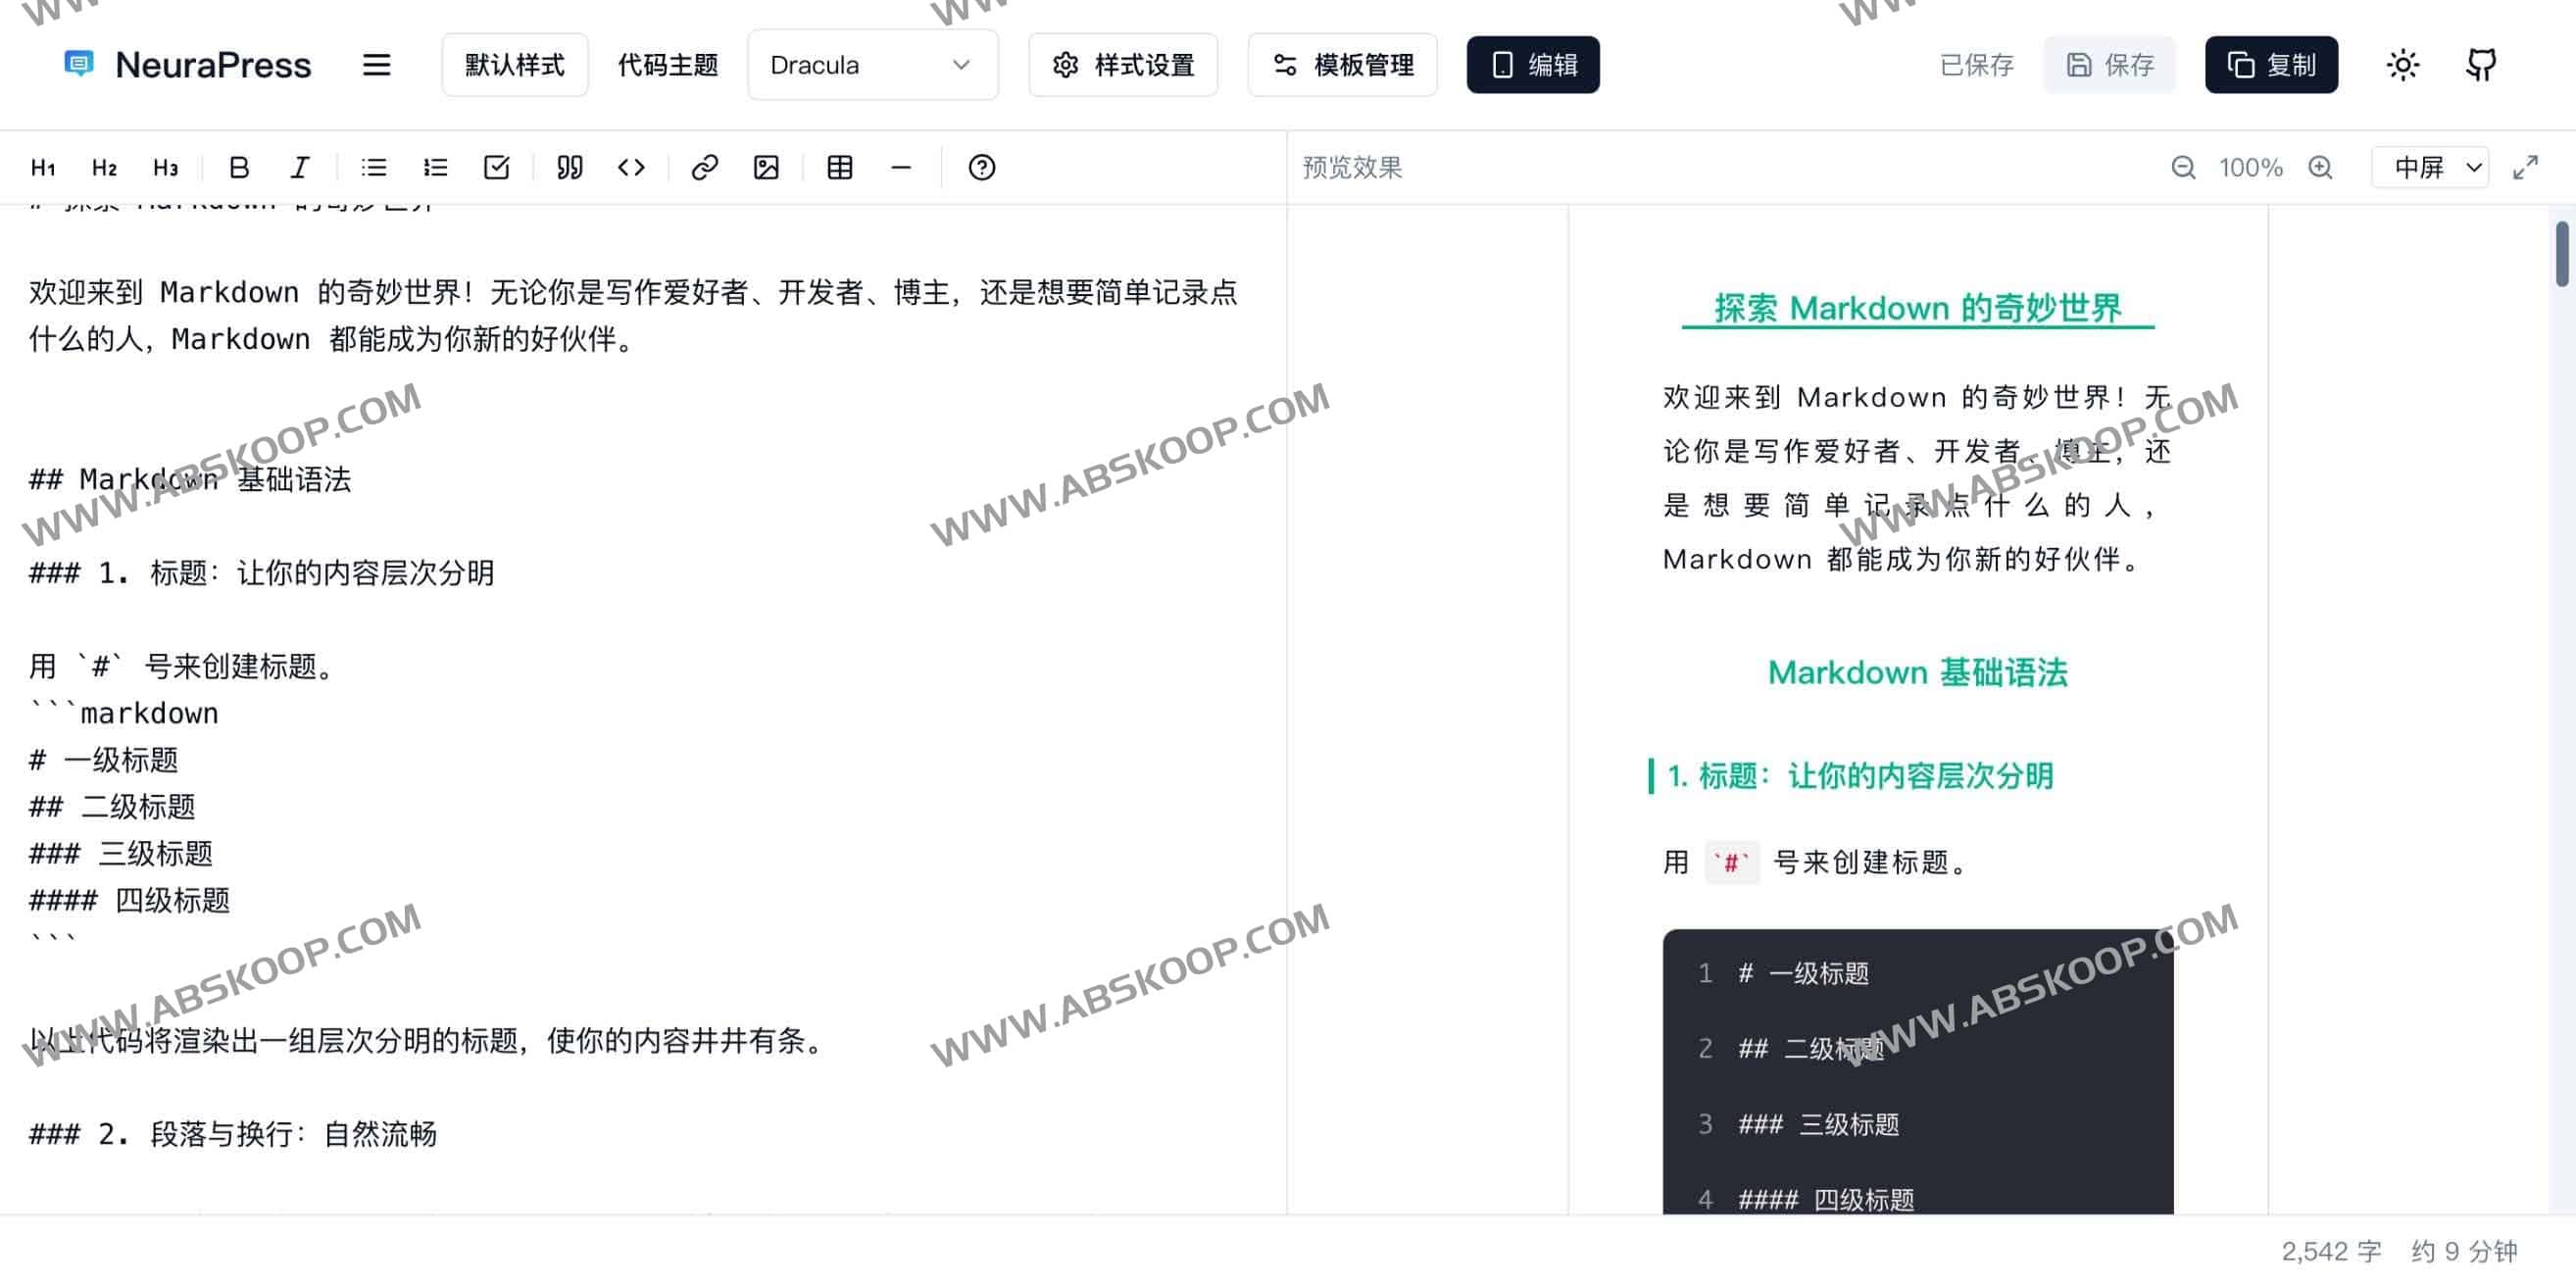The height and width of the screenshot is (1286, 2576).
Task: Toggle italic formatting
Action: click(299, 167)
